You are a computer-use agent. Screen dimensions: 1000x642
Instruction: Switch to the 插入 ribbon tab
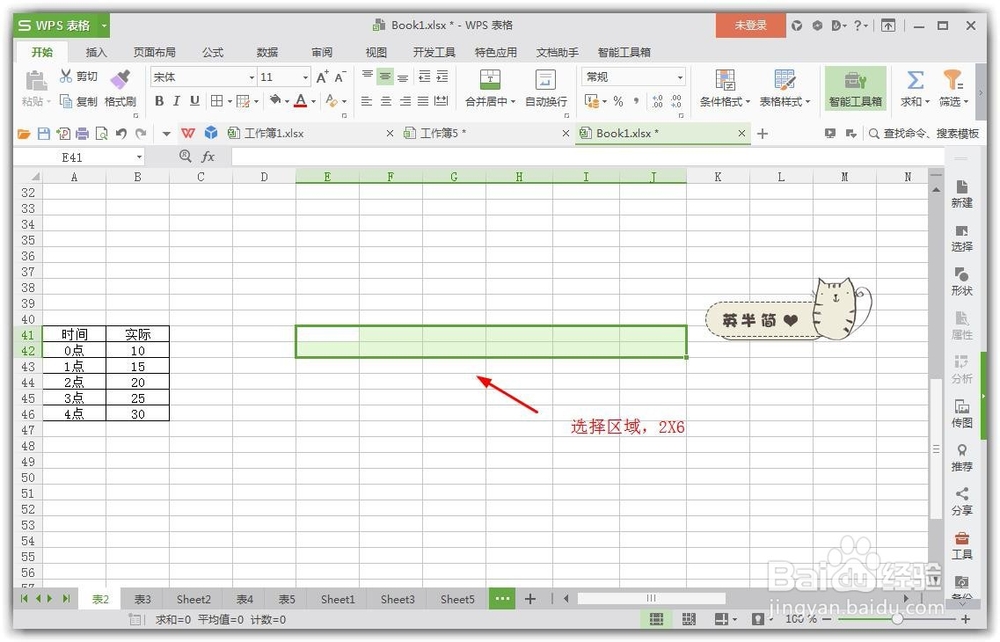pyautogui.click(x=96, y=52)
